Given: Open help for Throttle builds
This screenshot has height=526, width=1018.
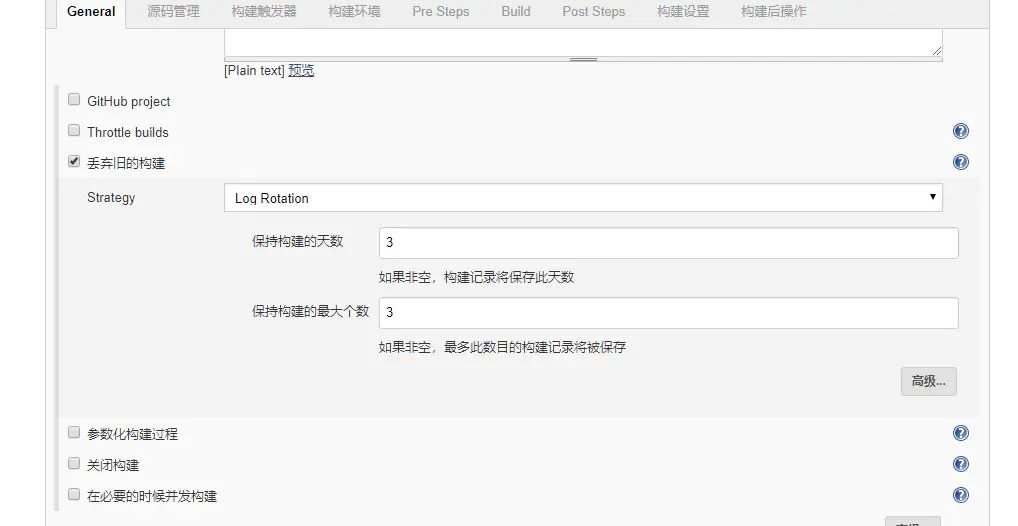Looking at the screenshot, I should [960, 131].
